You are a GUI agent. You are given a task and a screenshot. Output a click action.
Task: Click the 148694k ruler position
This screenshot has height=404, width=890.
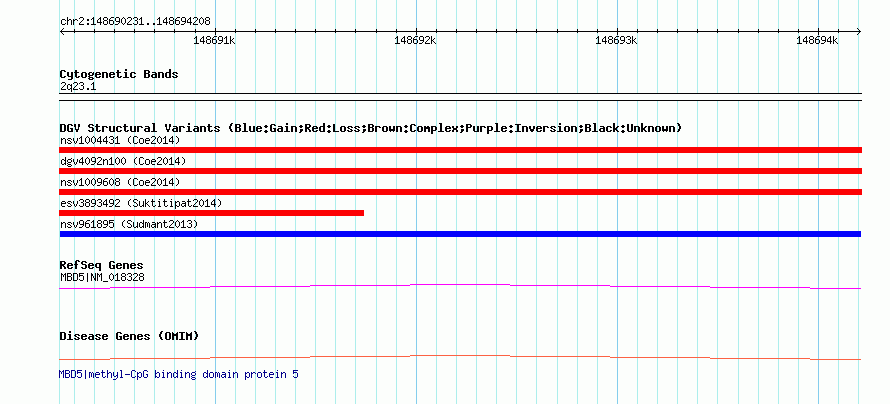(817, 41)
